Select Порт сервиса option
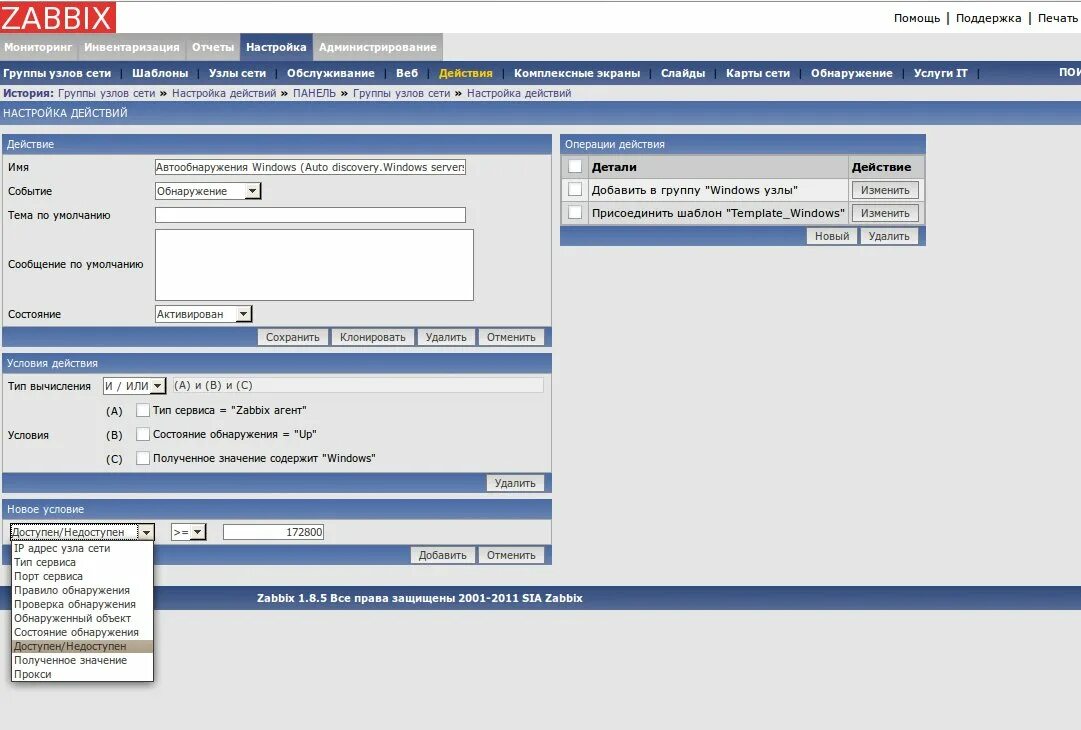The height and width of the screenshot is (730, 1081). pyautogui.click(x=82, y=576)
